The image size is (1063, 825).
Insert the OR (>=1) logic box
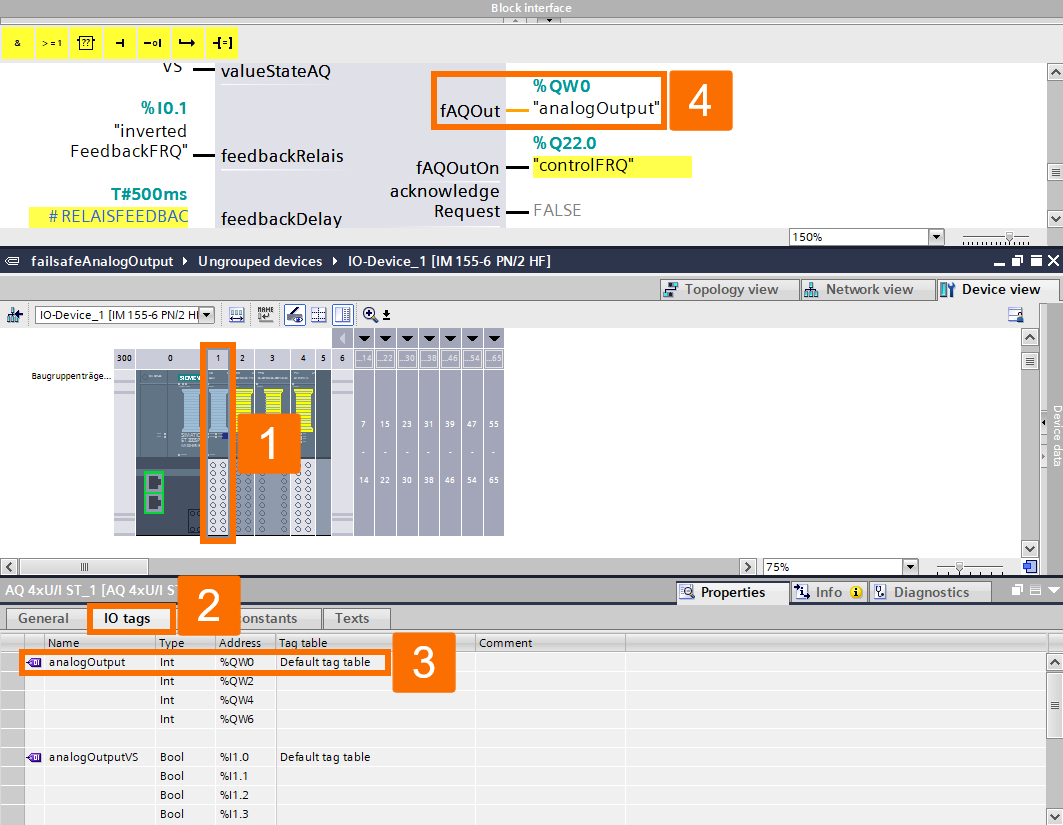(x=52, y=43)
